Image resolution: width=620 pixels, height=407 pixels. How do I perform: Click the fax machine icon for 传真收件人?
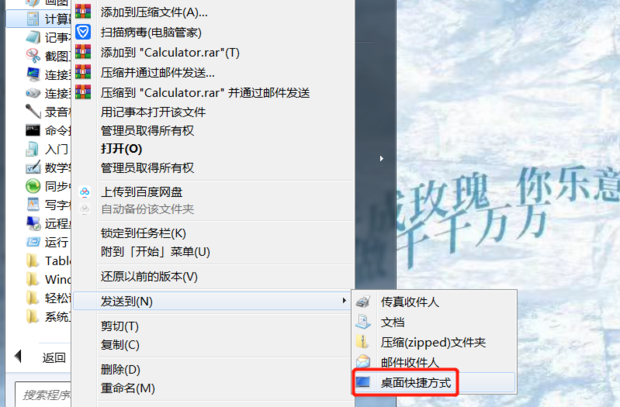pyautogui.click(x=363, y=302)
